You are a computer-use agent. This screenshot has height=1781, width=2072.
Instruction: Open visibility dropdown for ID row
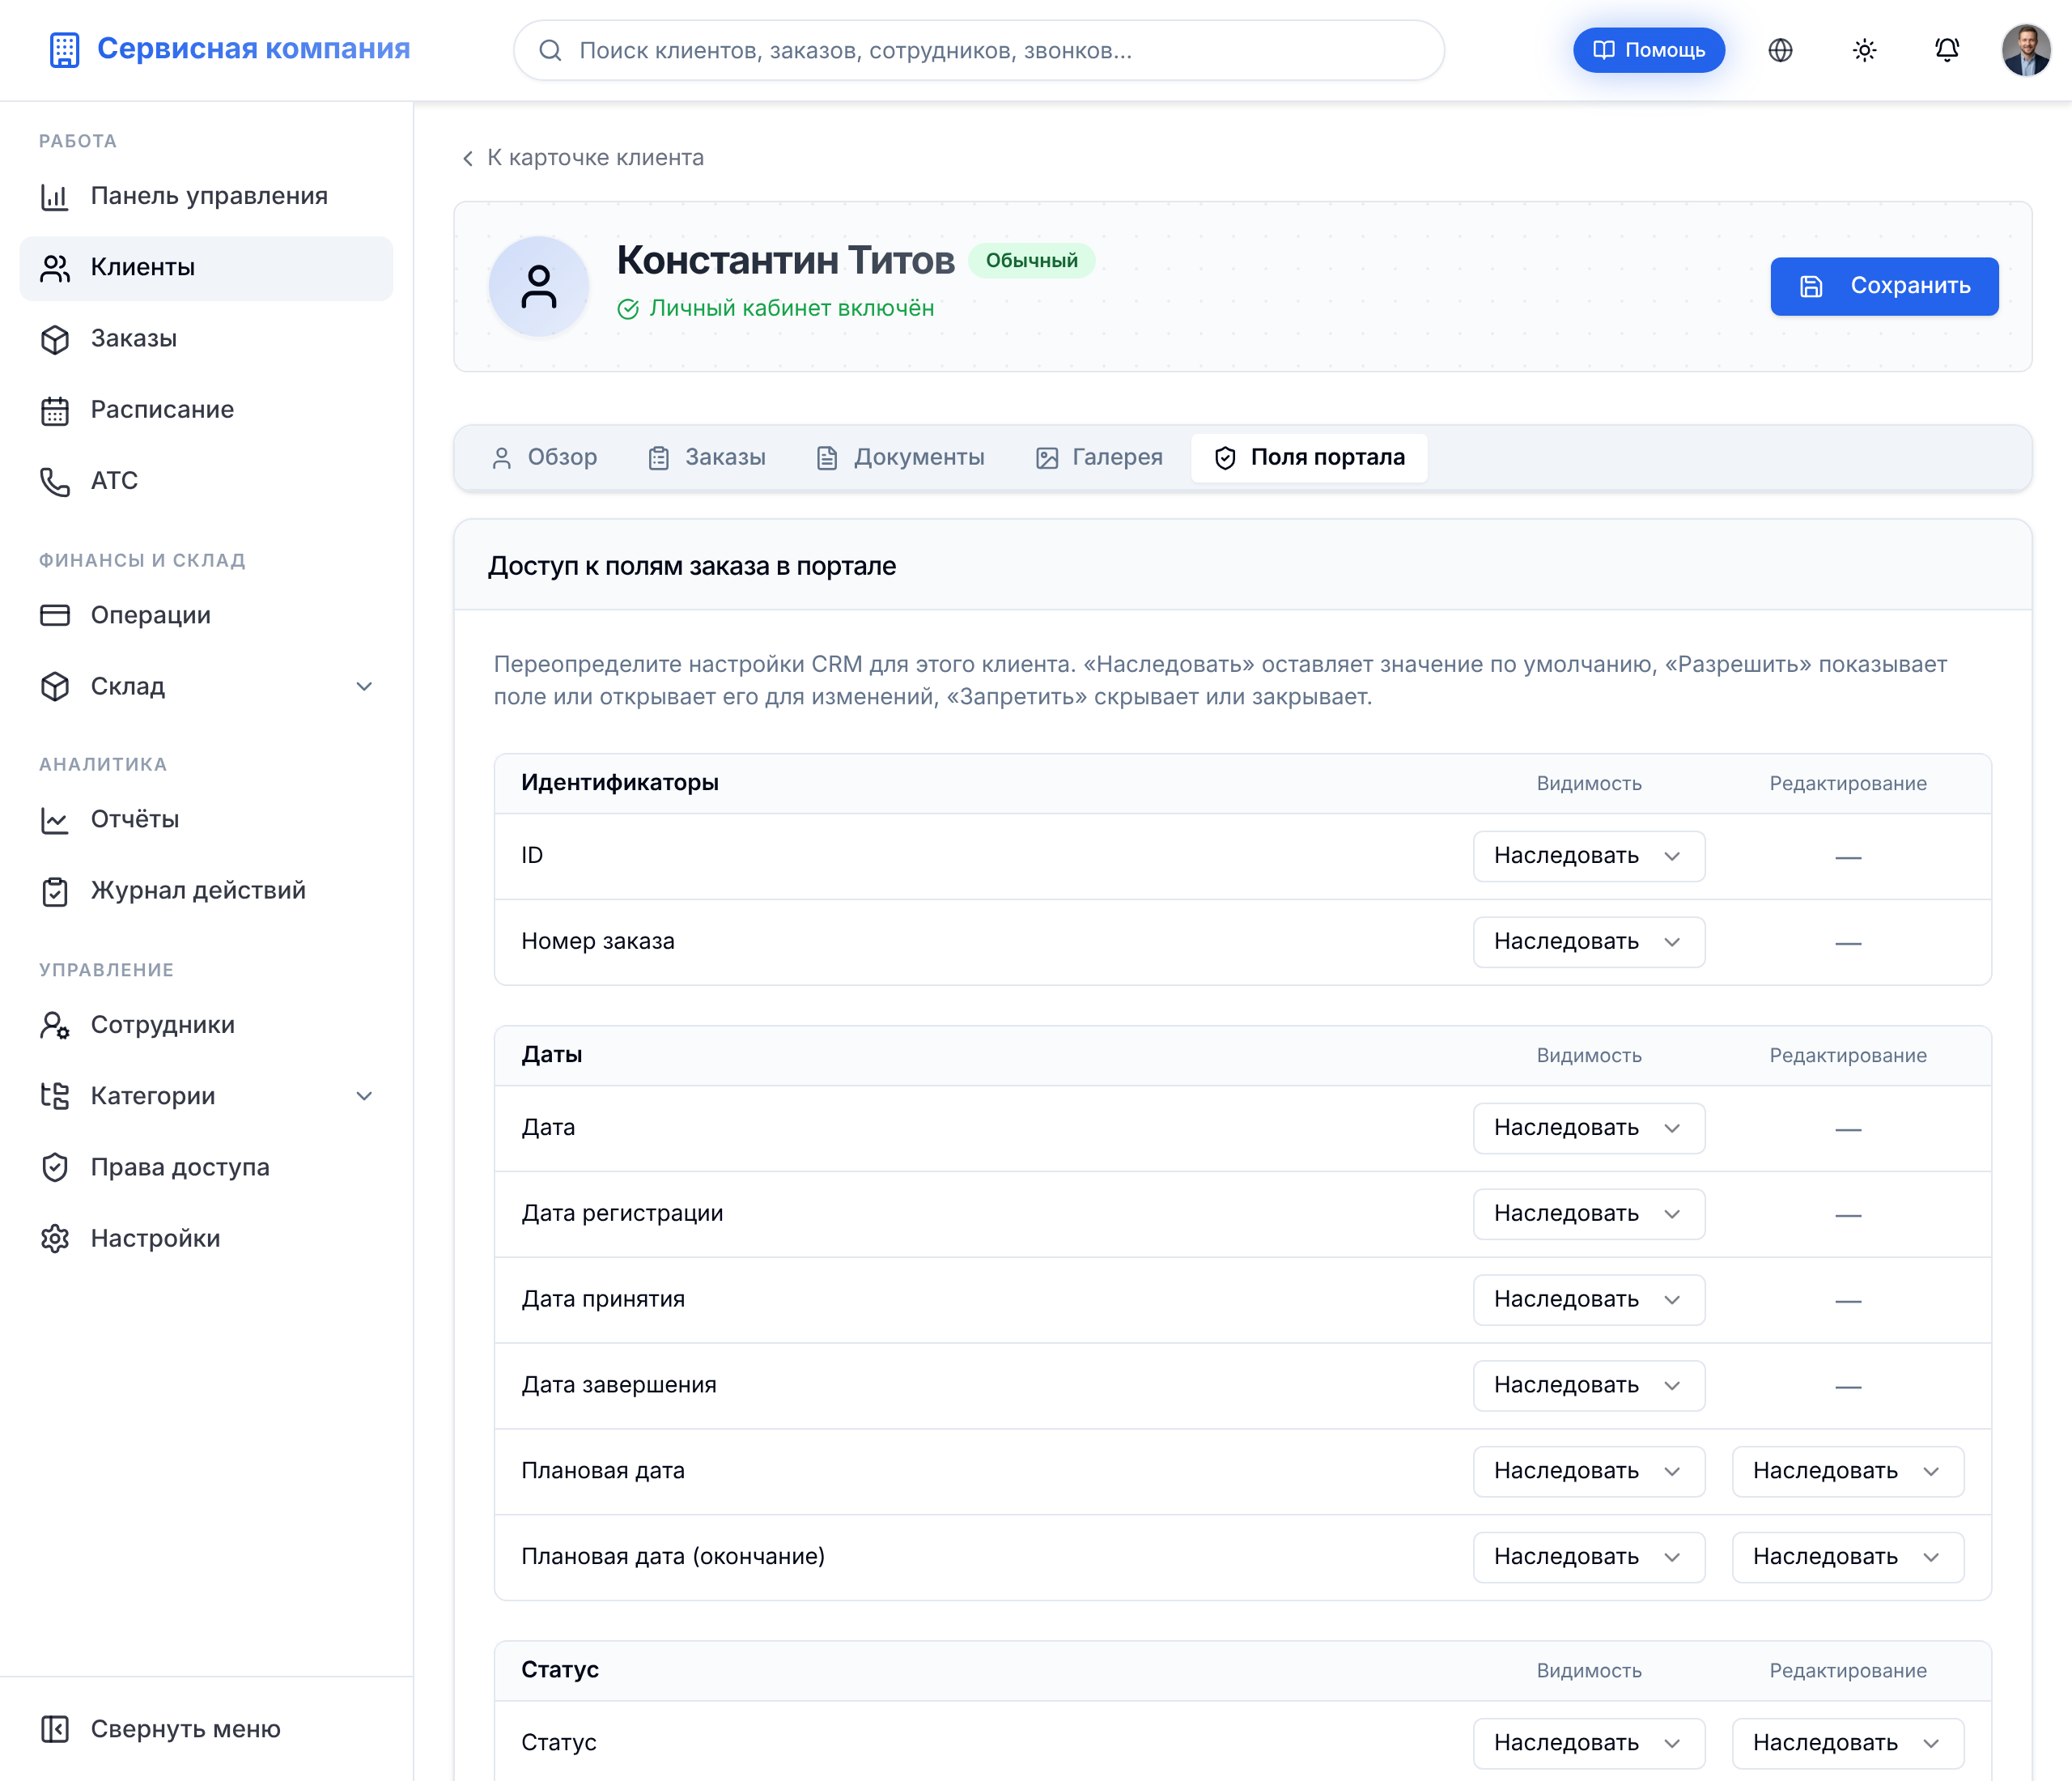(x=1588, y=856)
